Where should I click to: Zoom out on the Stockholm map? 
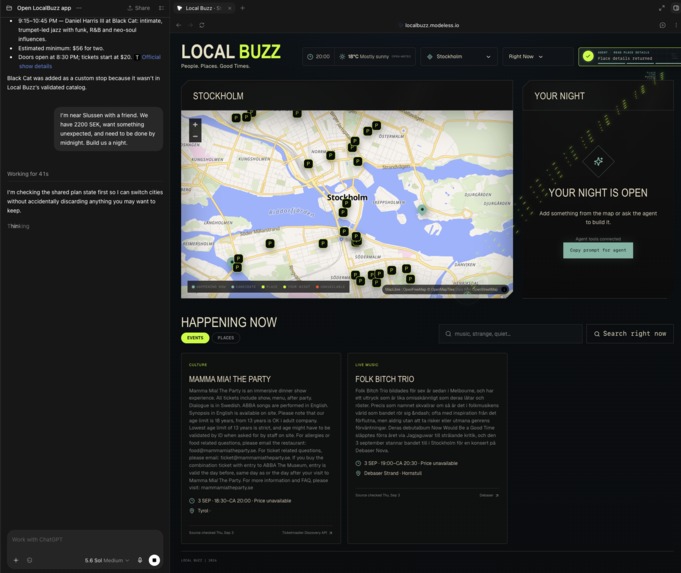195,136
